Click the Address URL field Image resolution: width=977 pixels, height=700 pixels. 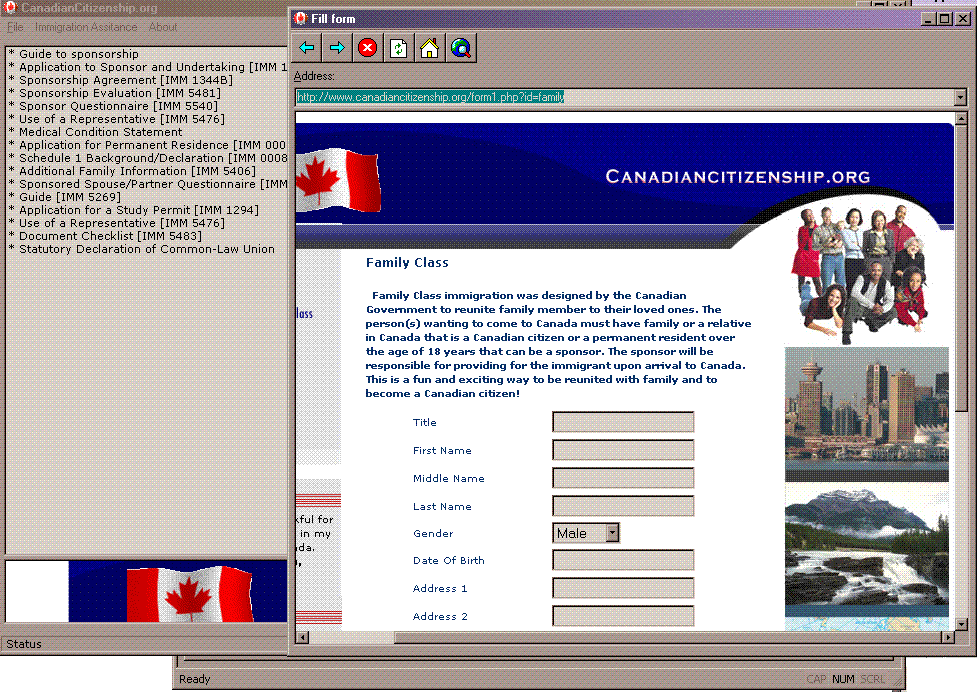[x=624, y=97]
